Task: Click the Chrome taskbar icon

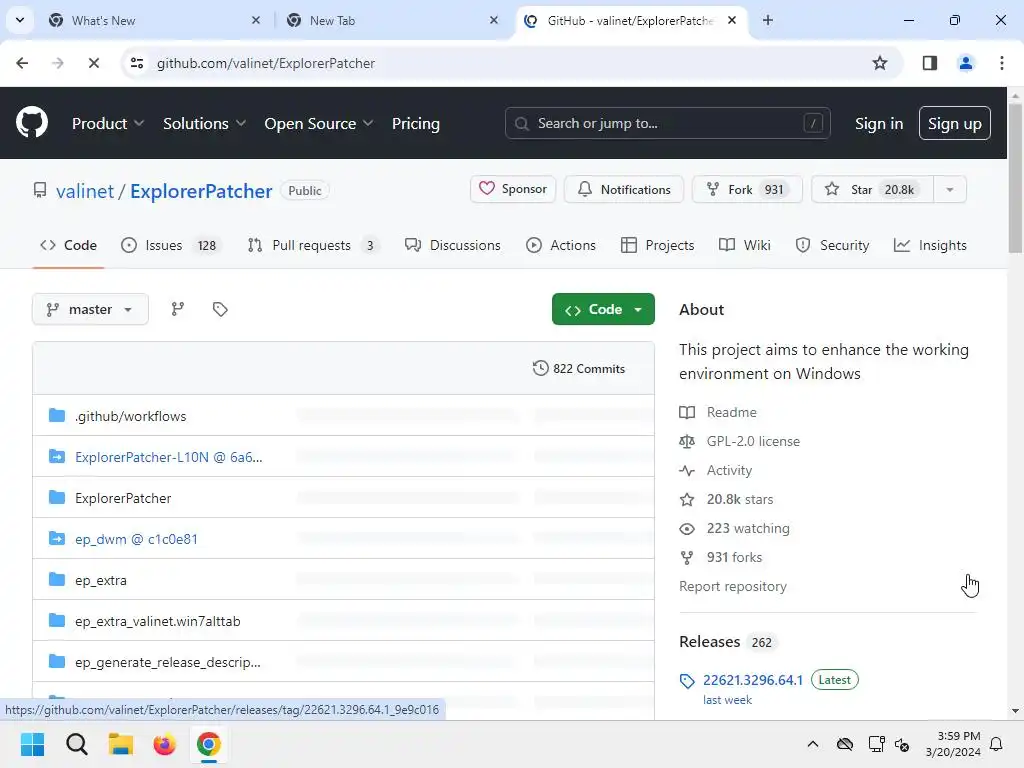Action: coord(208,744)
